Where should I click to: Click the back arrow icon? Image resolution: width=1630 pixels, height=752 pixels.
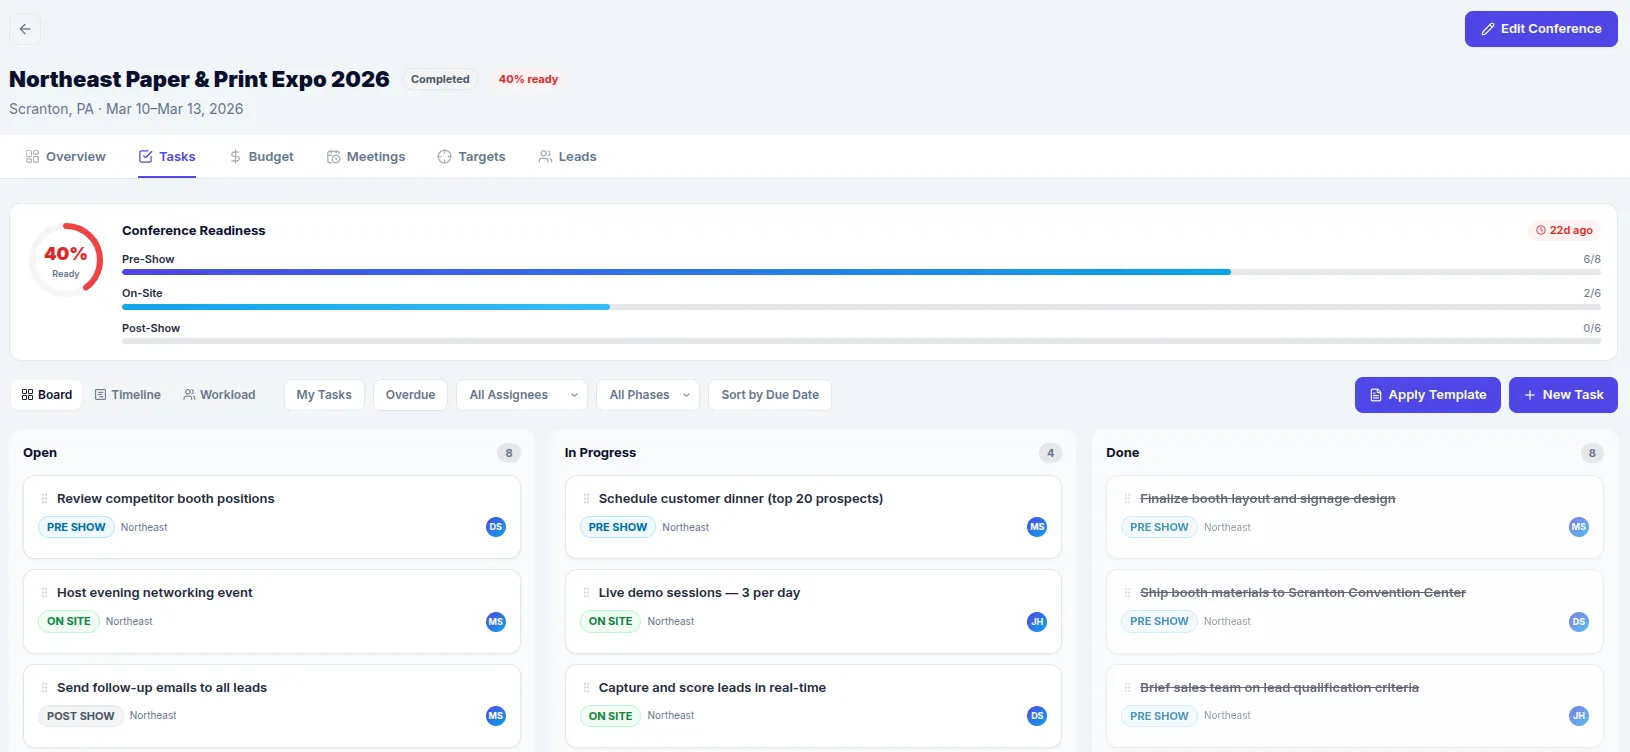pyautogui.click(x=25, y=29)
